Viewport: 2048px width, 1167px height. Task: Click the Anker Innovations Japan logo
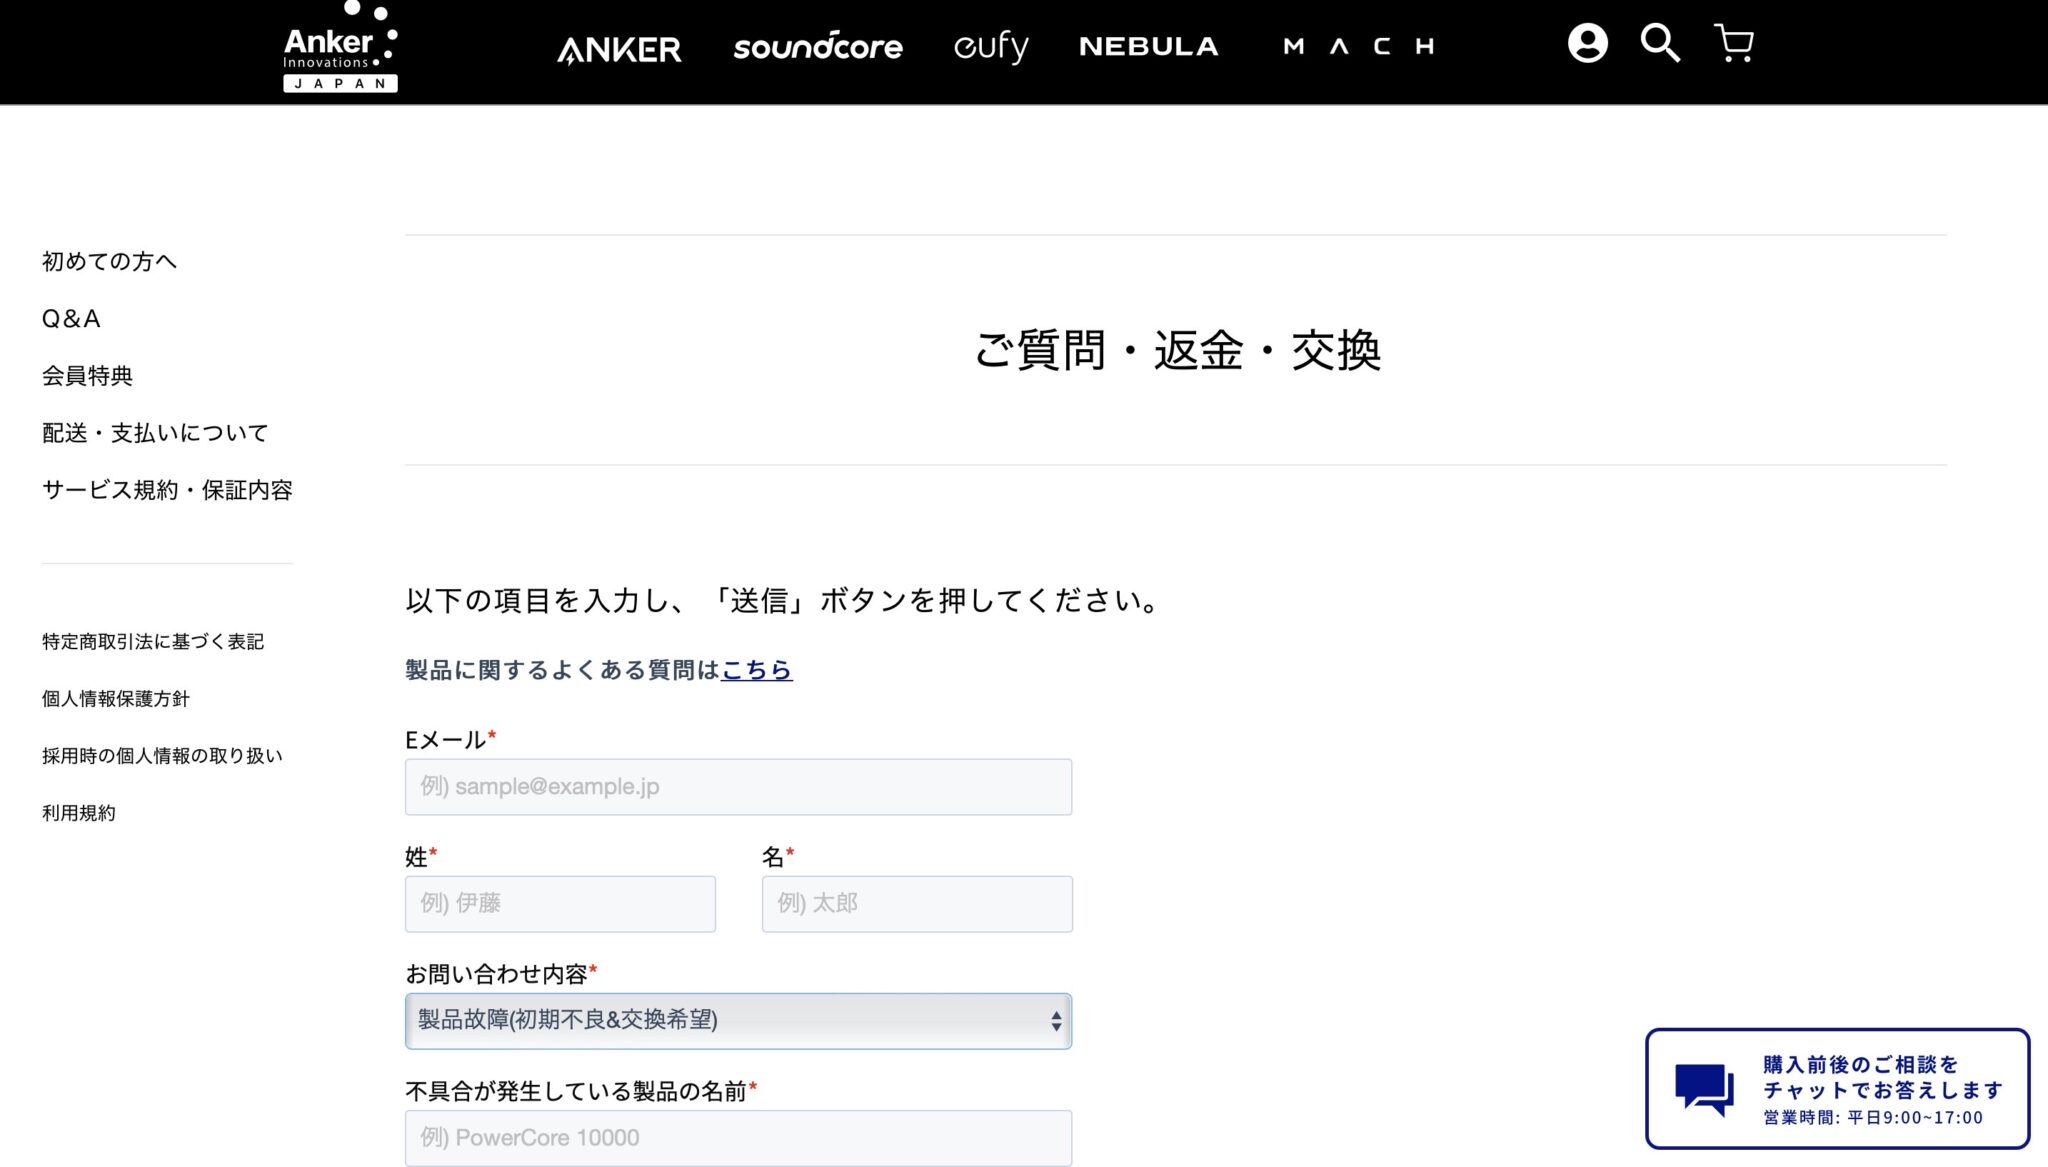pos(340,47)
